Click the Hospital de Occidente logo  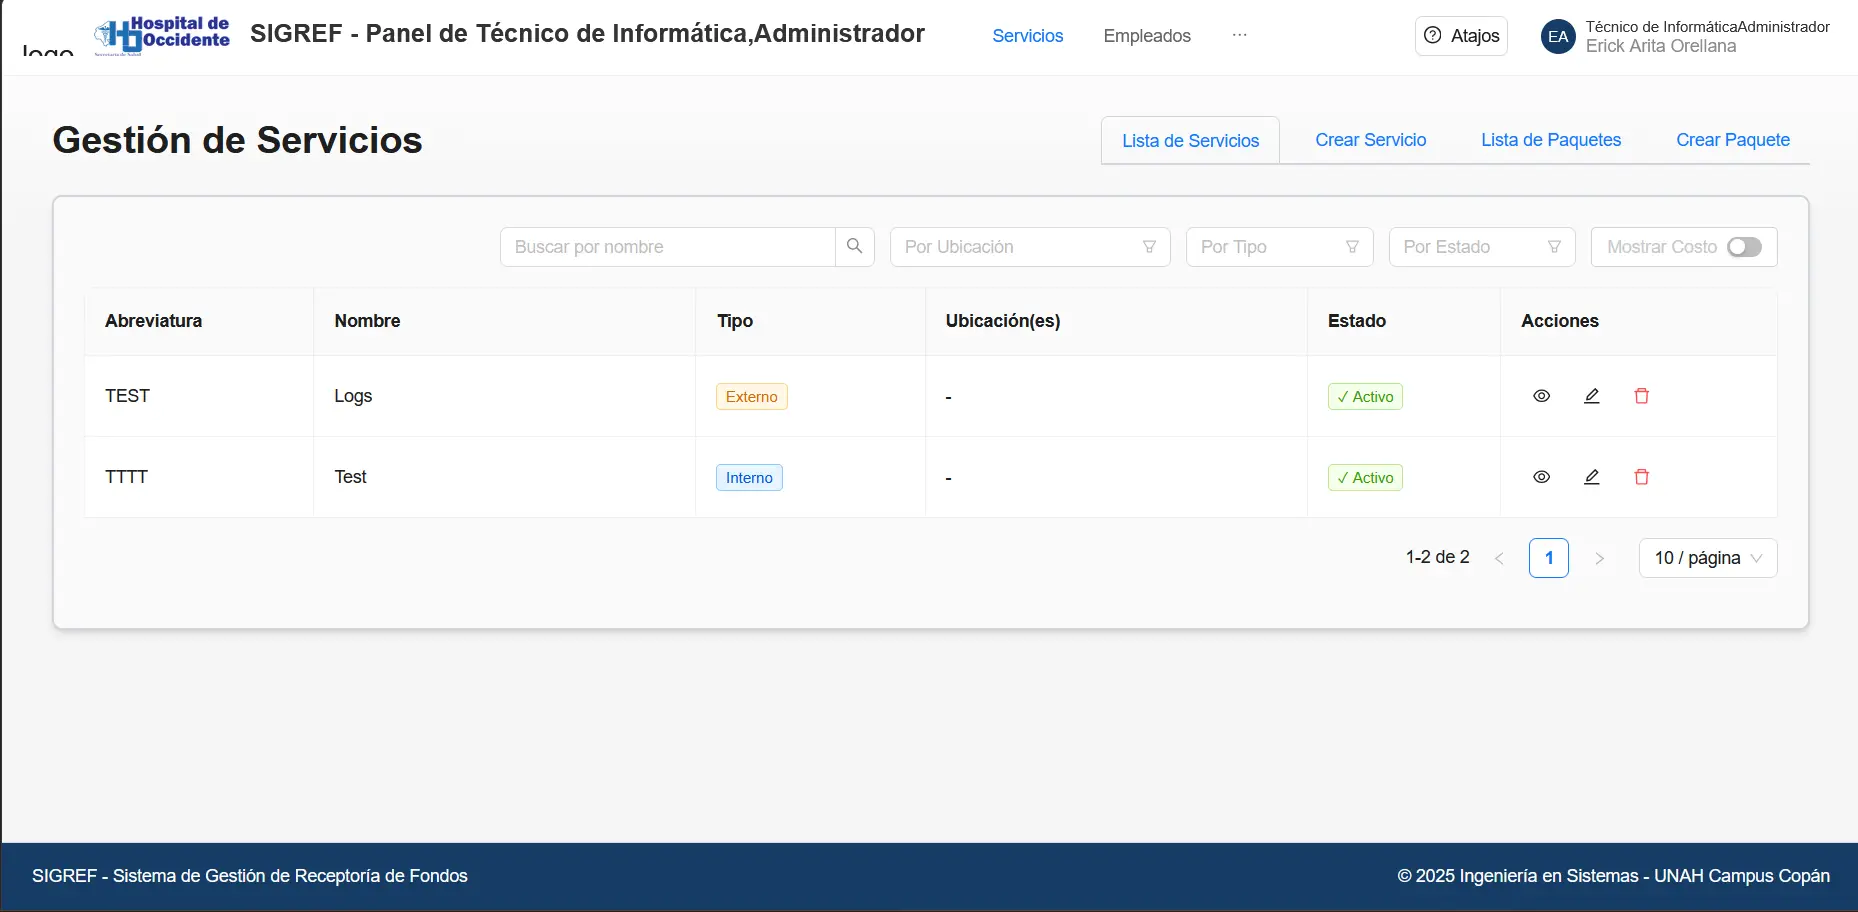click(x=162, y=35)
